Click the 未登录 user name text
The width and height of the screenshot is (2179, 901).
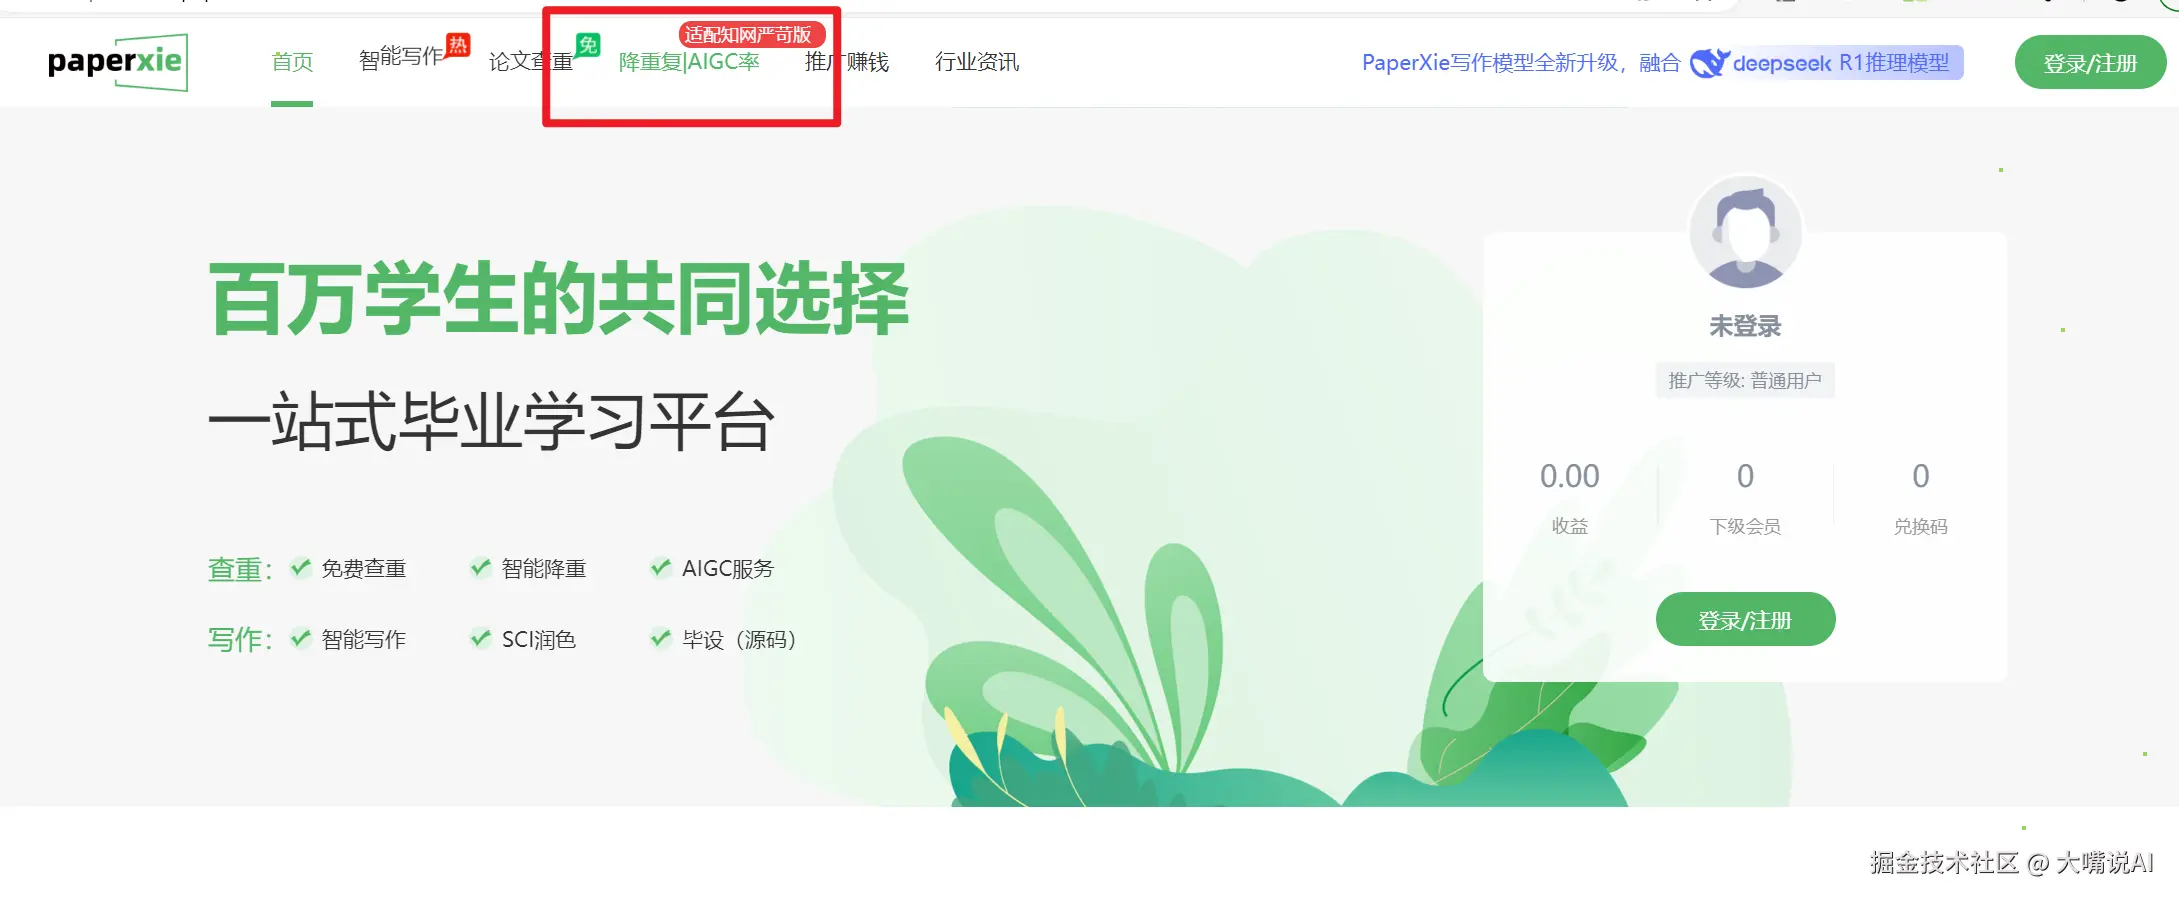[x=1745, y=326]
